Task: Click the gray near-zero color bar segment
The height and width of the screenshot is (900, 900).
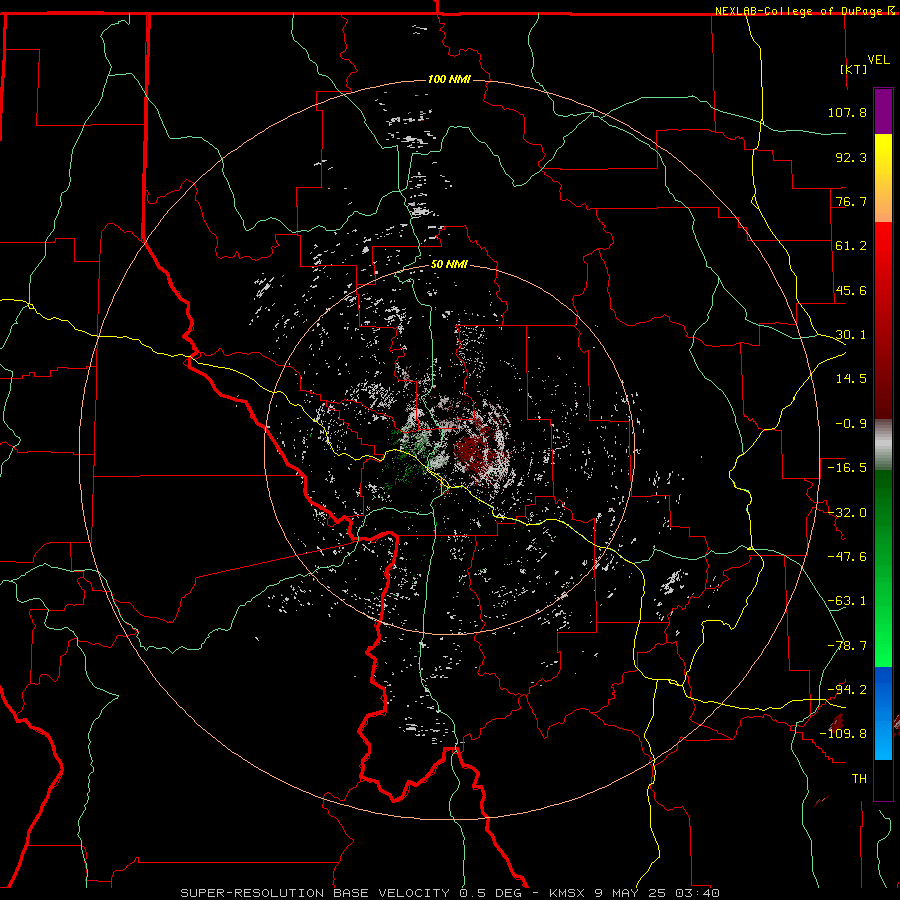Action: point(883,445)
